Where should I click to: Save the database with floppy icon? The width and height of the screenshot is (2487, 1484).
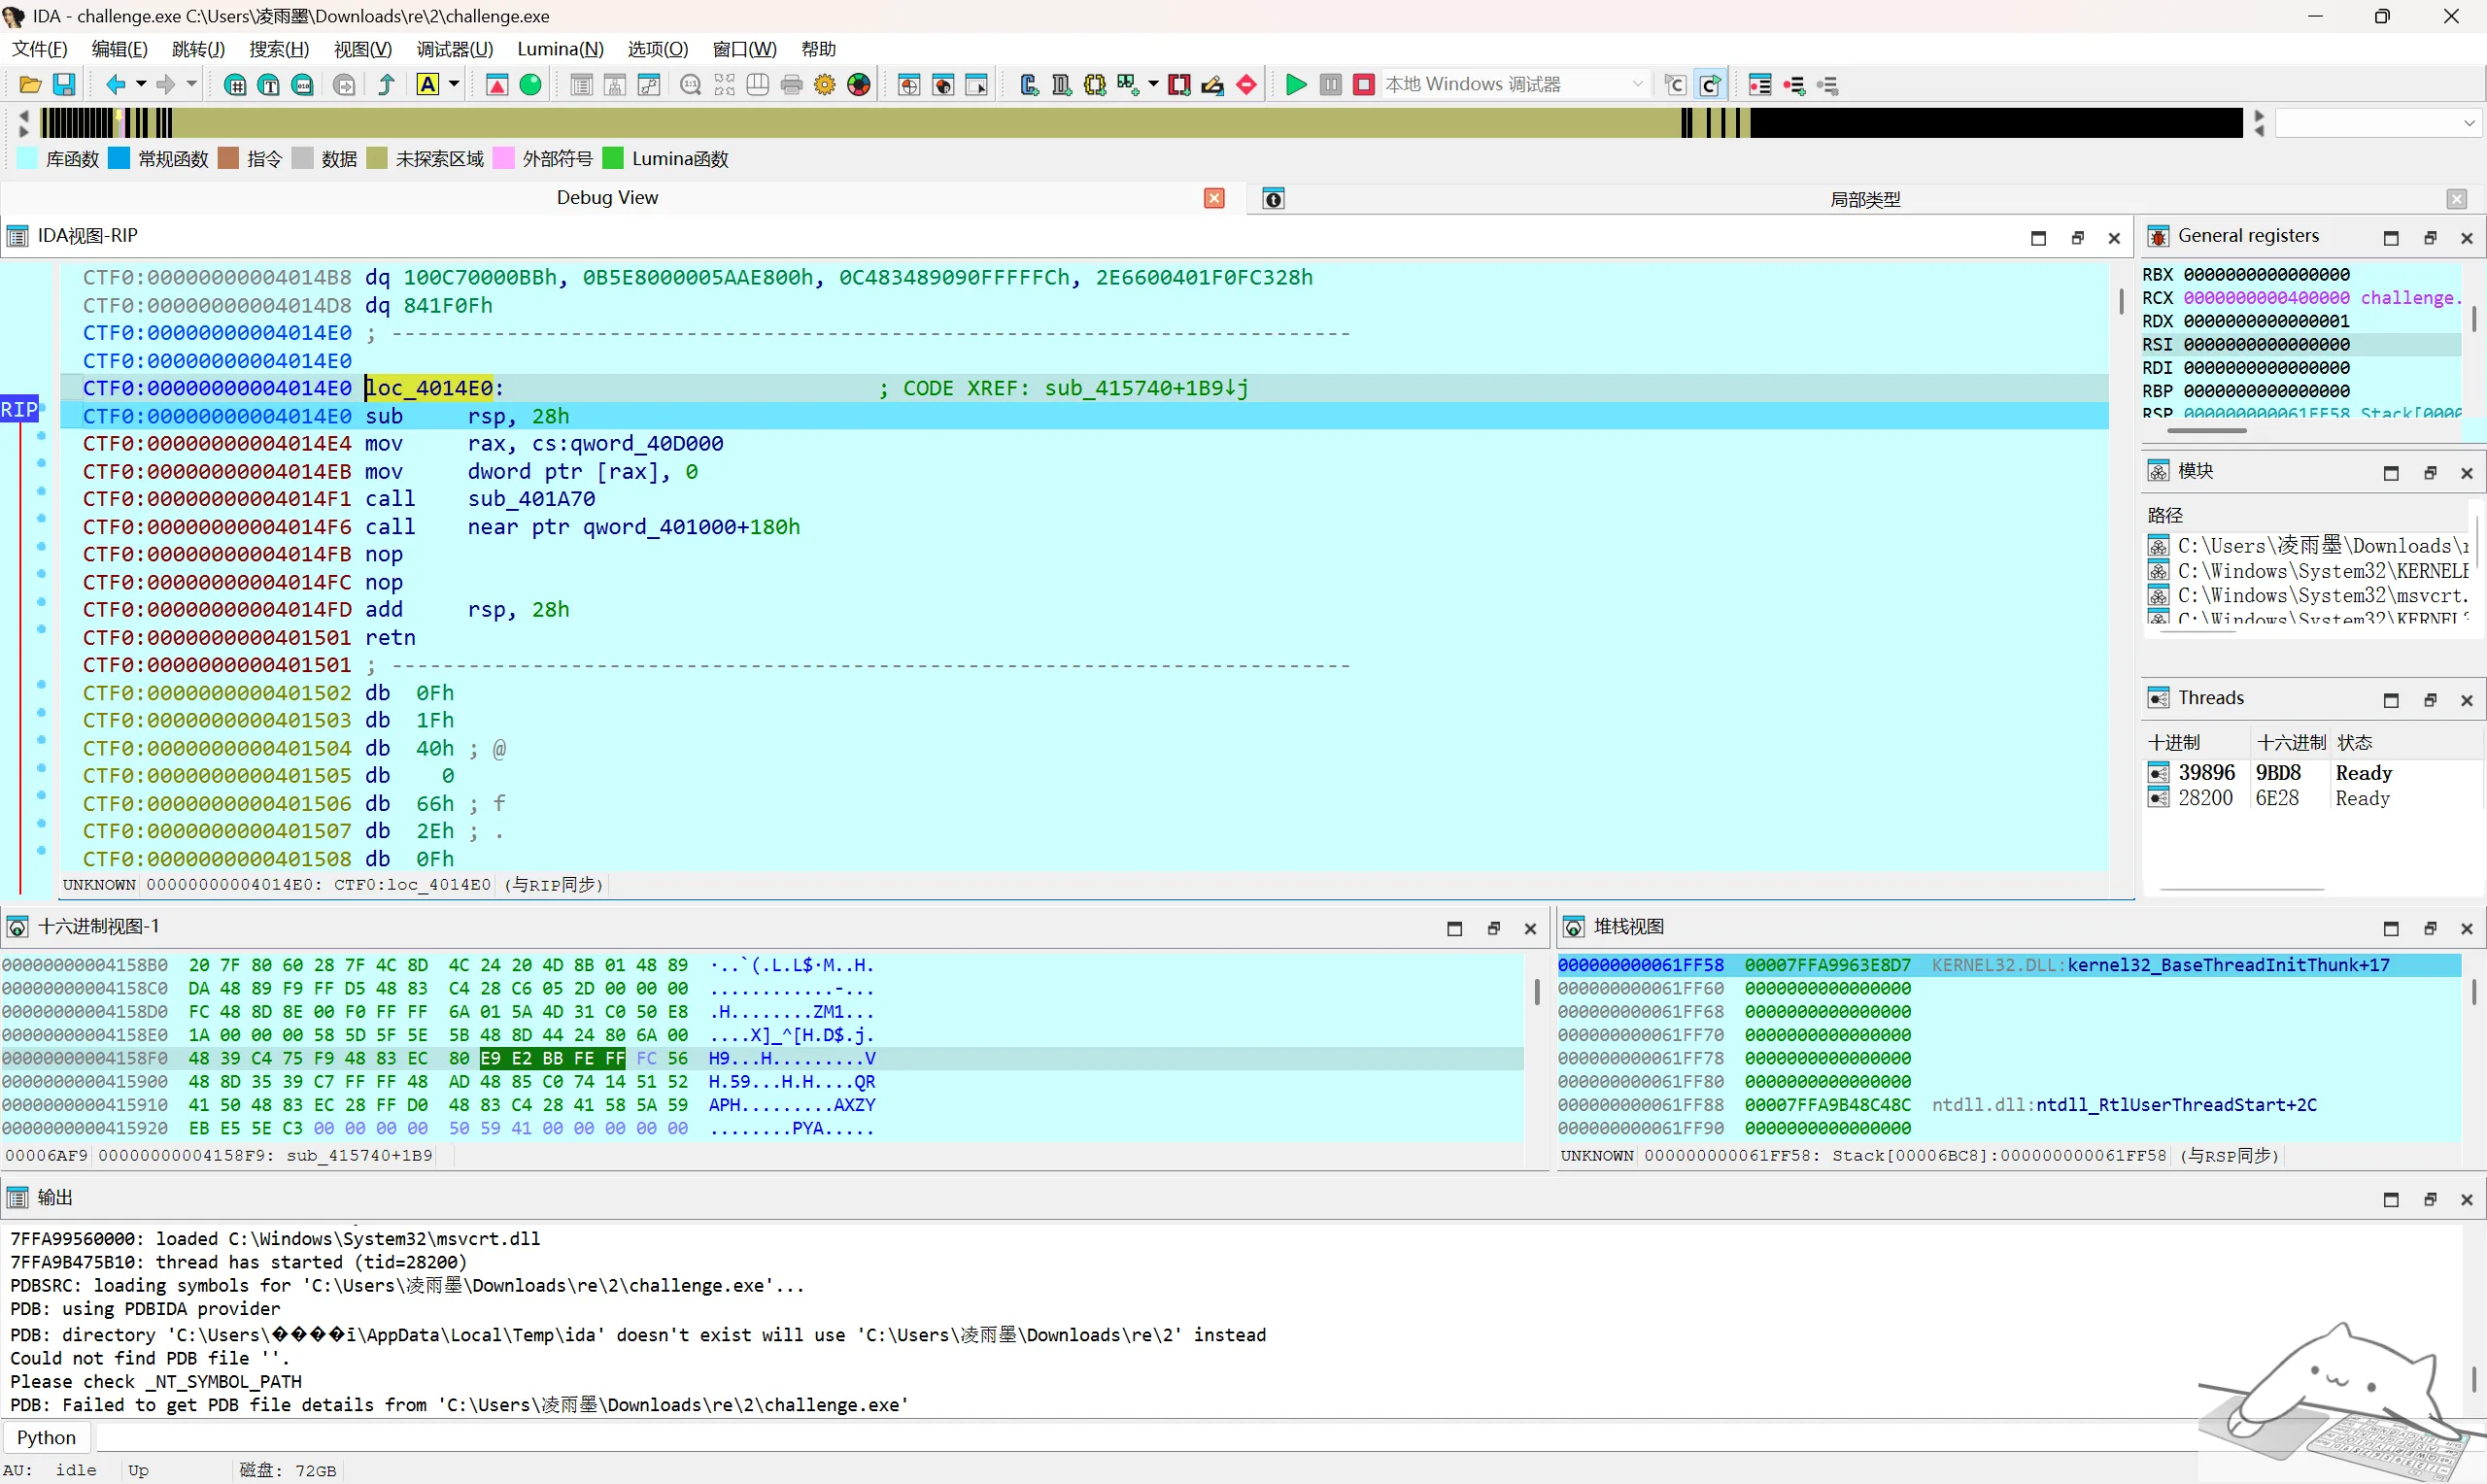coord(64,85)
